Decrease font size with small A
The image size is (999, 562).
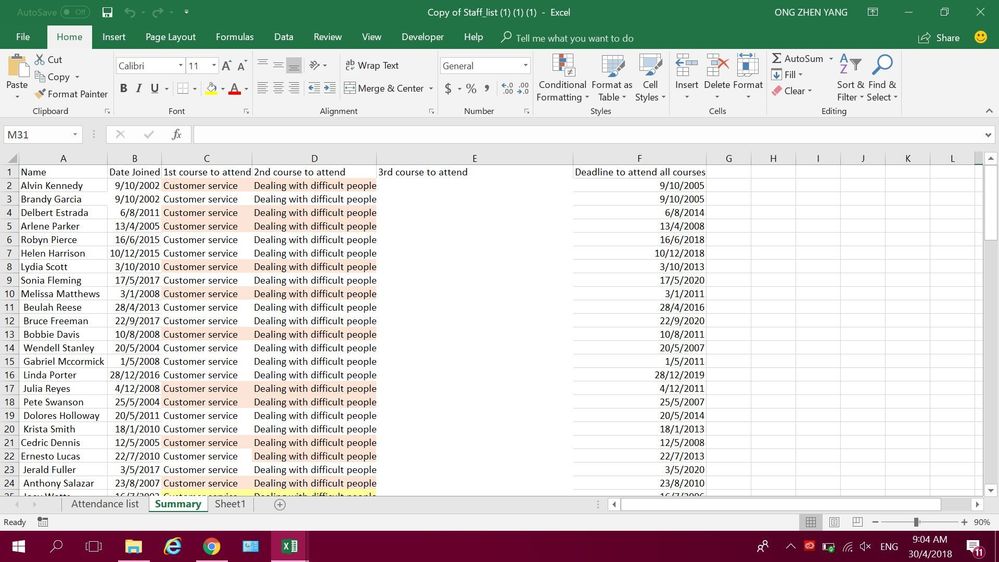click(242, 66)
